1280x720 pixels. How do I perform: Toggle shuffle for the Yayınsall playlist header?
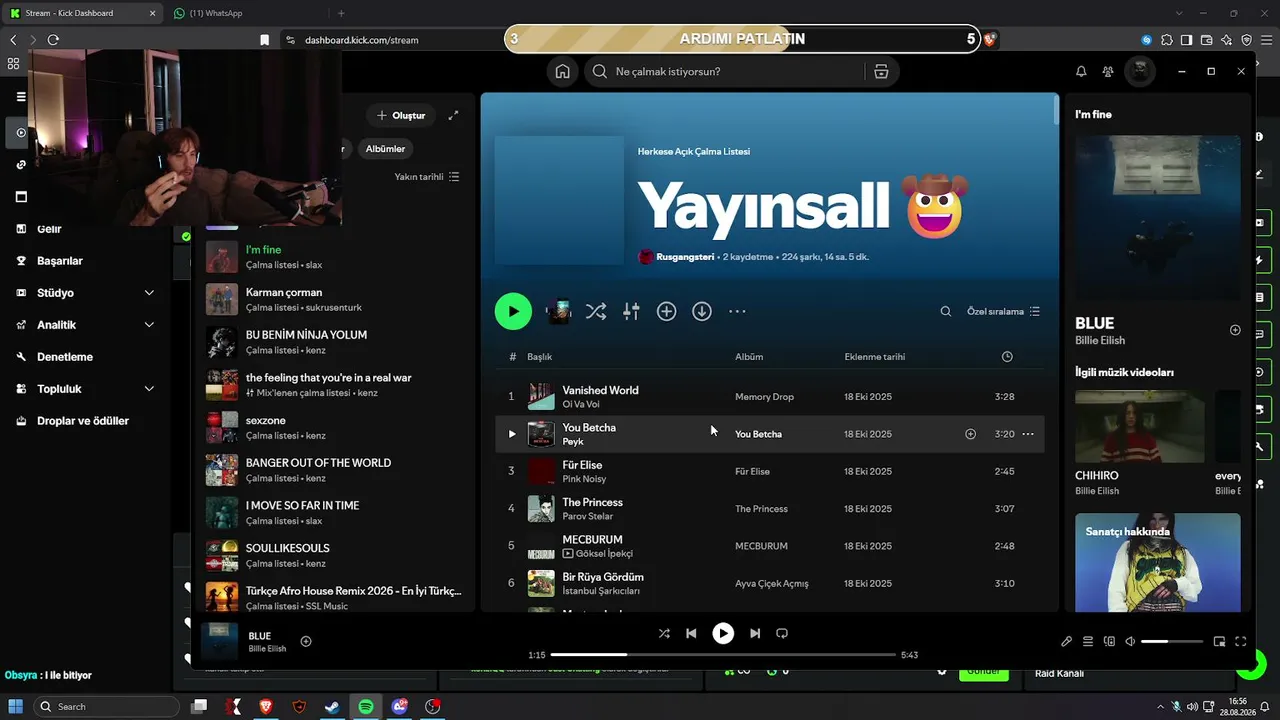596,311
